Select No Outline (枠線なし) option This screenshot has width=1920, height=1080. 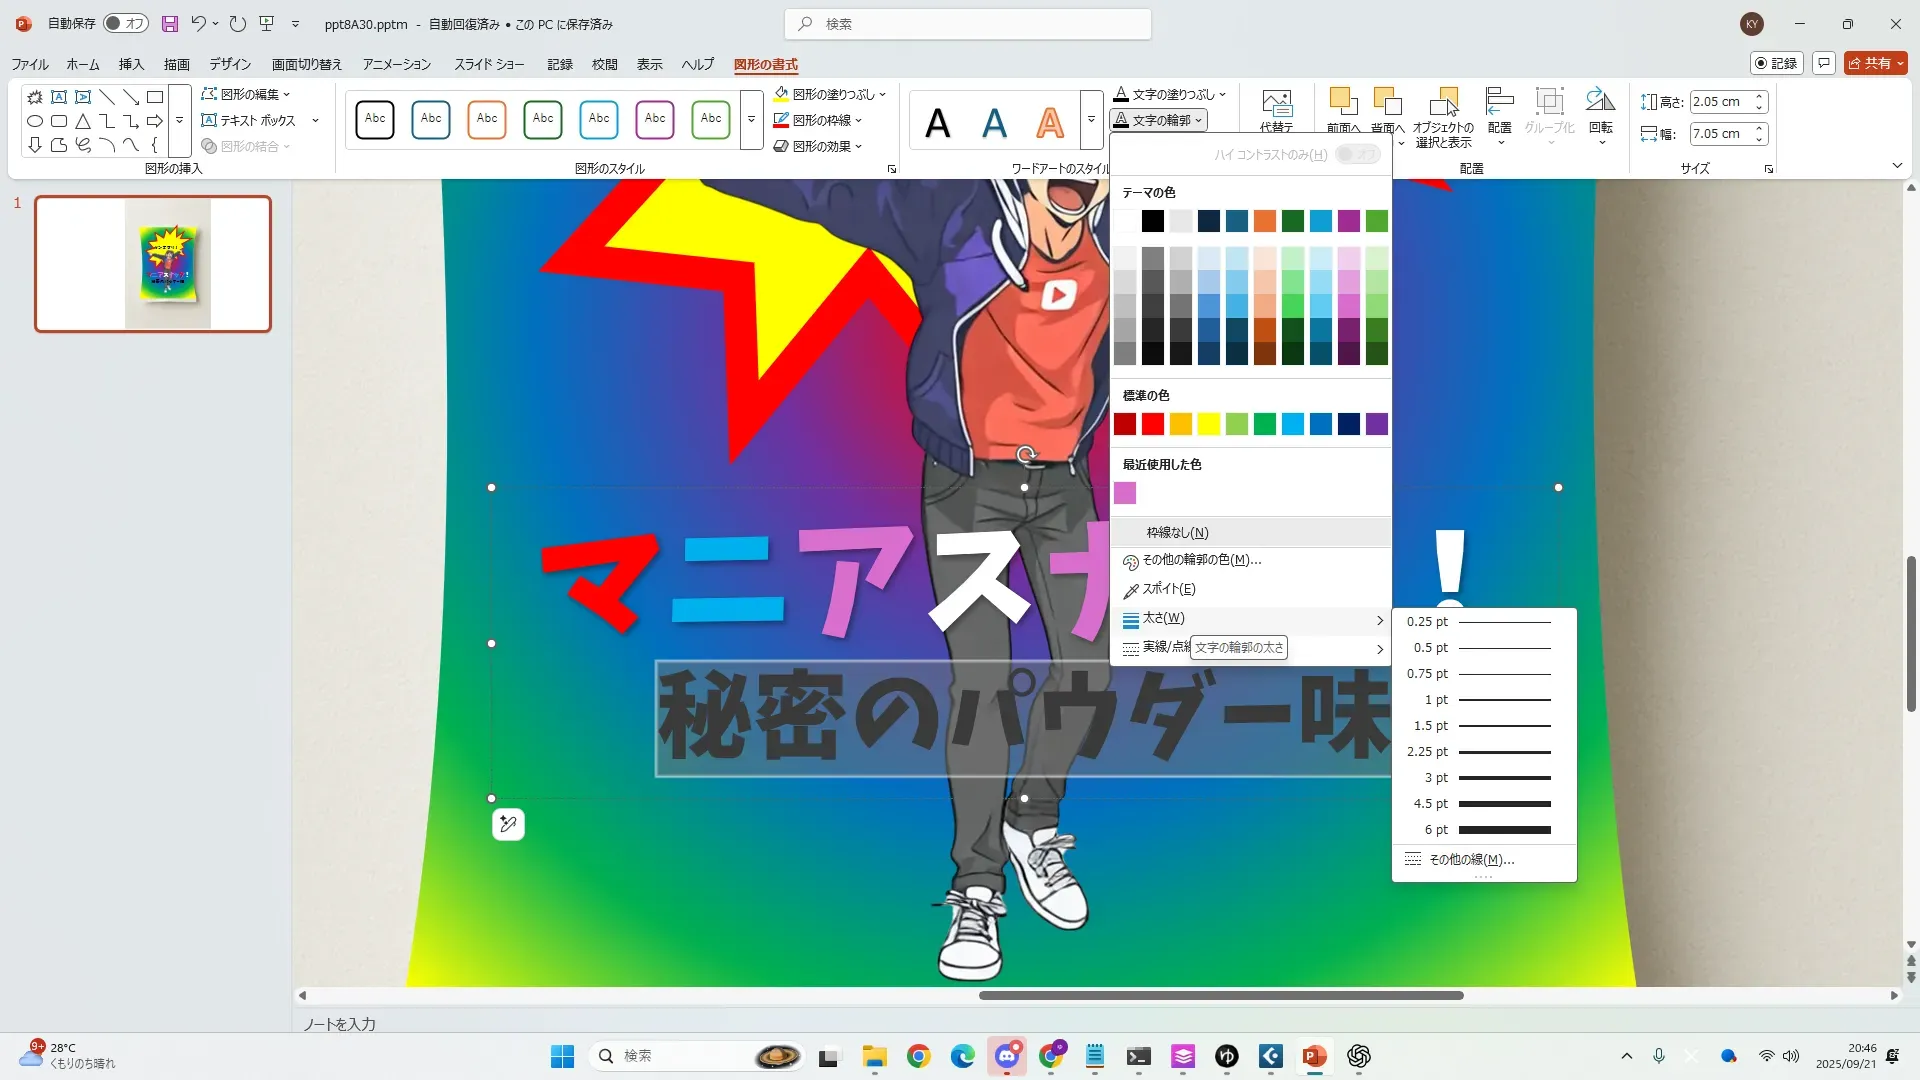pos(1177,532)
